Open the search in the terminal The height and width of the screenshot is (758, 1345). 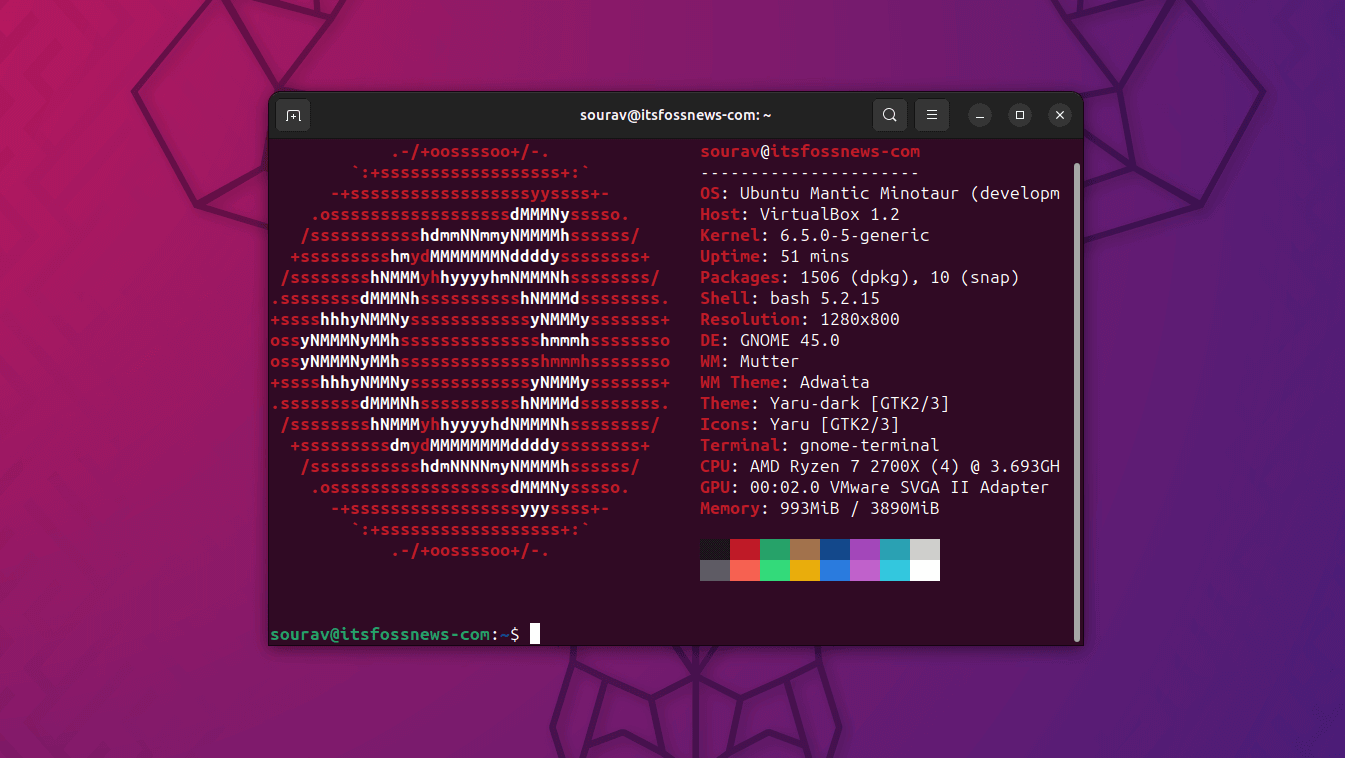[x=889, y=114]
